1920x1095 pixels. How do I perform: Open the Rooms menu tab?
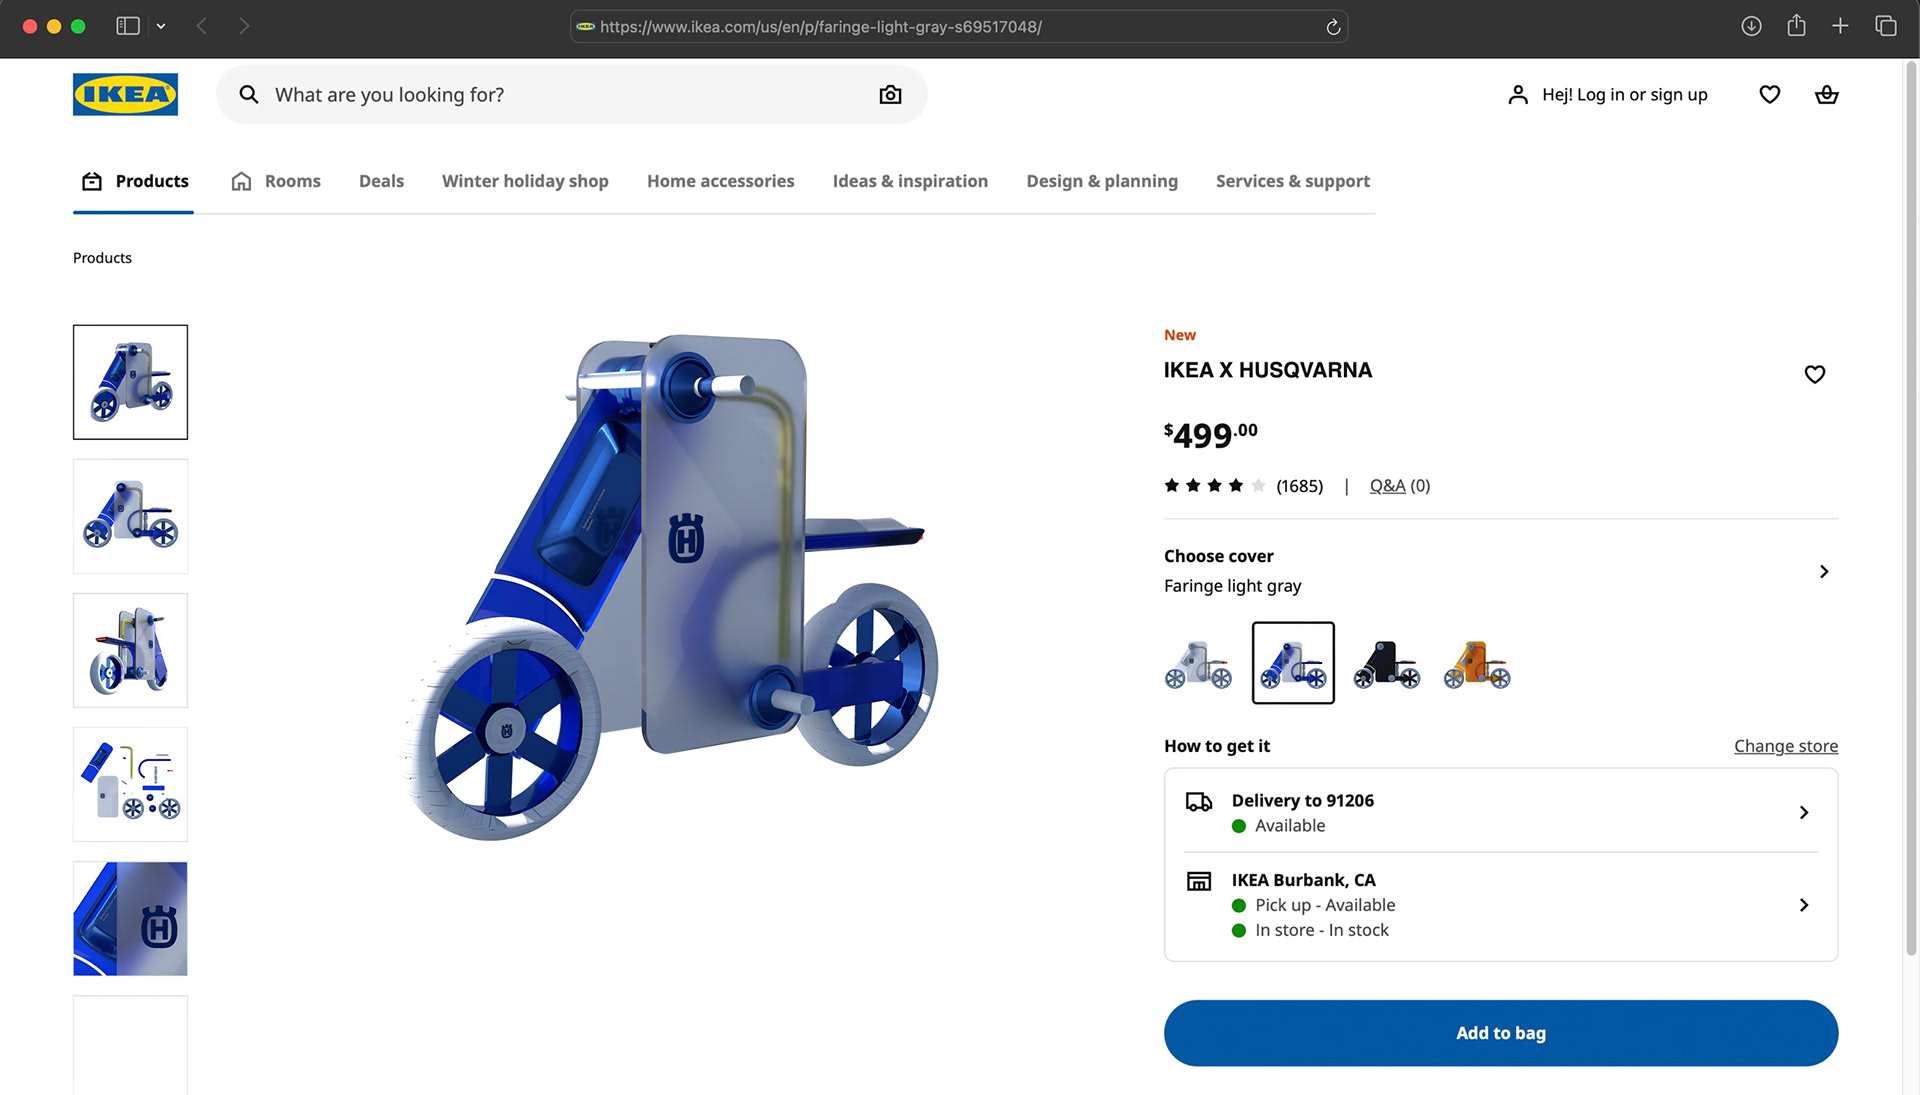[276, 181]
